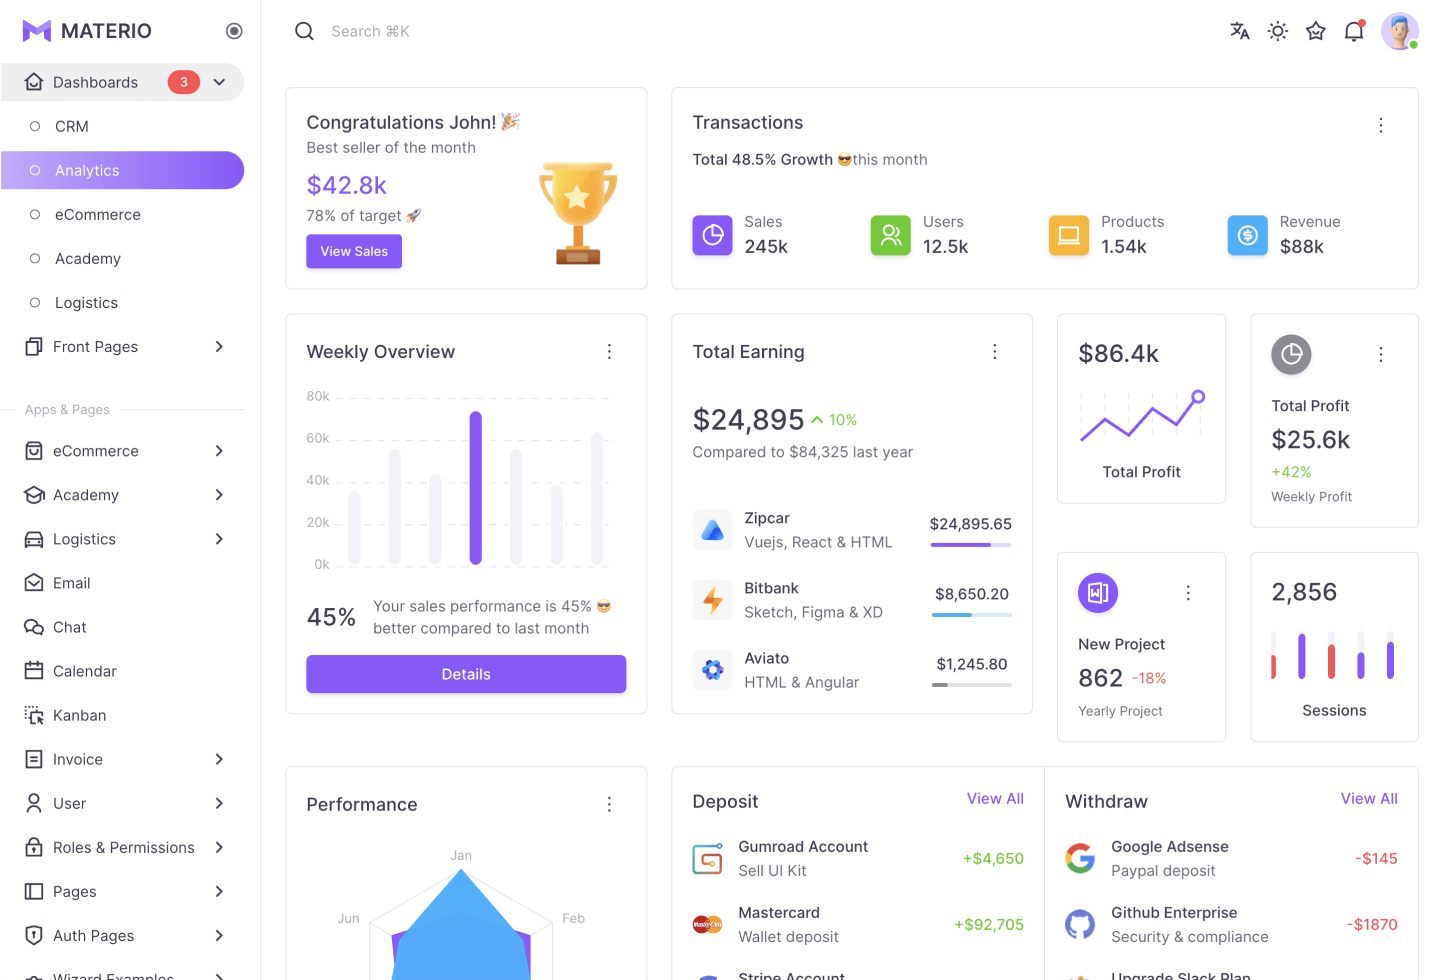Expand Roles & Permissions chevron
Image resolution: width=1440 pixels, height=980 pixels.
point(219,847)
